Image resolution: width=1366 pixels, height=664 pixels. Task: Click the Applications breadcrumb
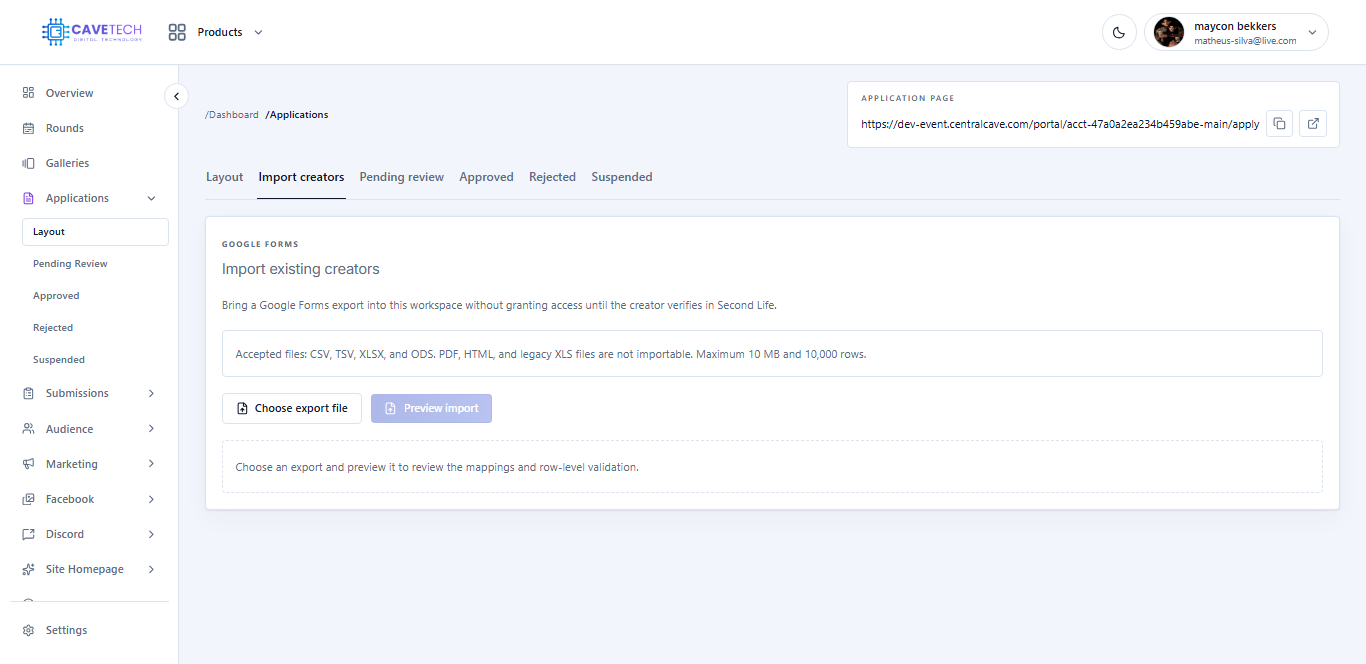pos(297,115)
